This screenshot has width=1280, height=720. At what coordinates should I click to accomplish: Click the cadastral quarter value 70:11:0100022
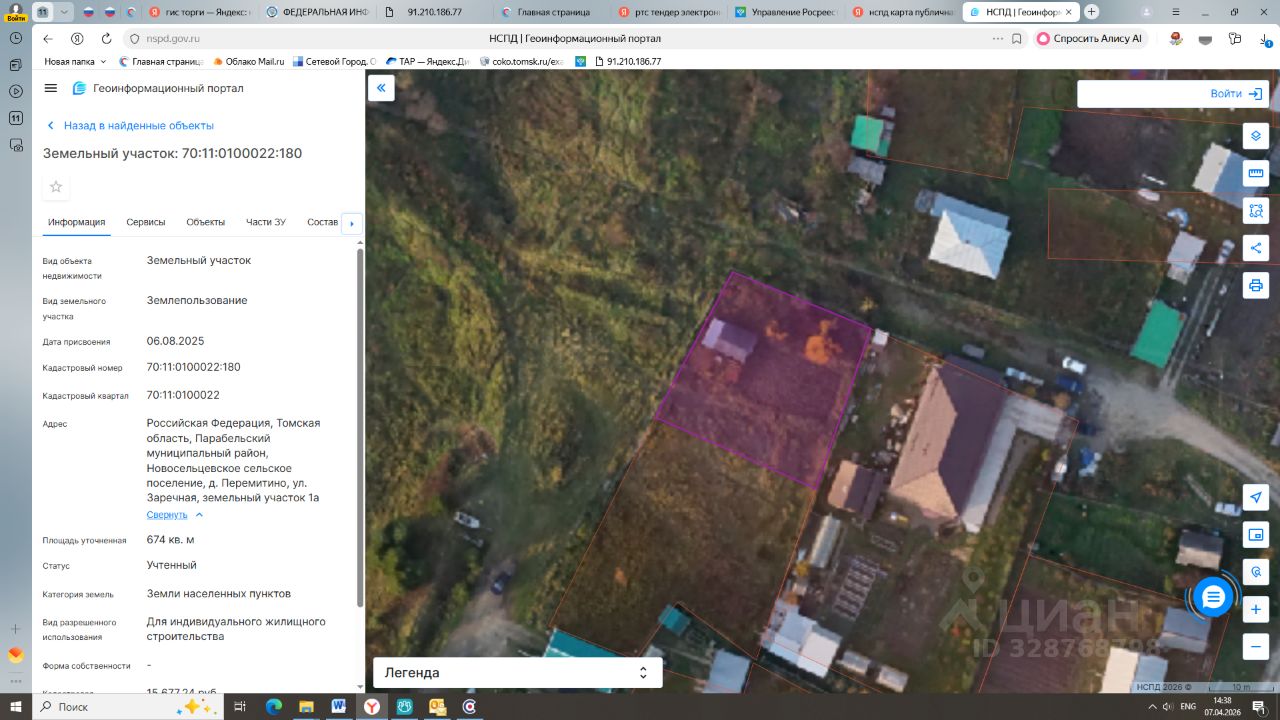183,395
